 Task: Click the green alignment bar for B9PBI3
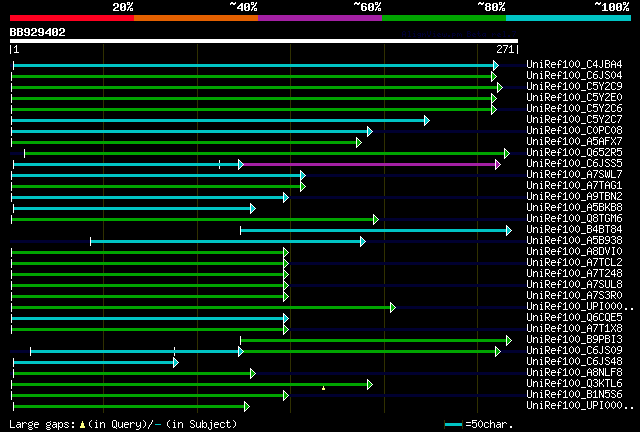click(x=373, y=340)
